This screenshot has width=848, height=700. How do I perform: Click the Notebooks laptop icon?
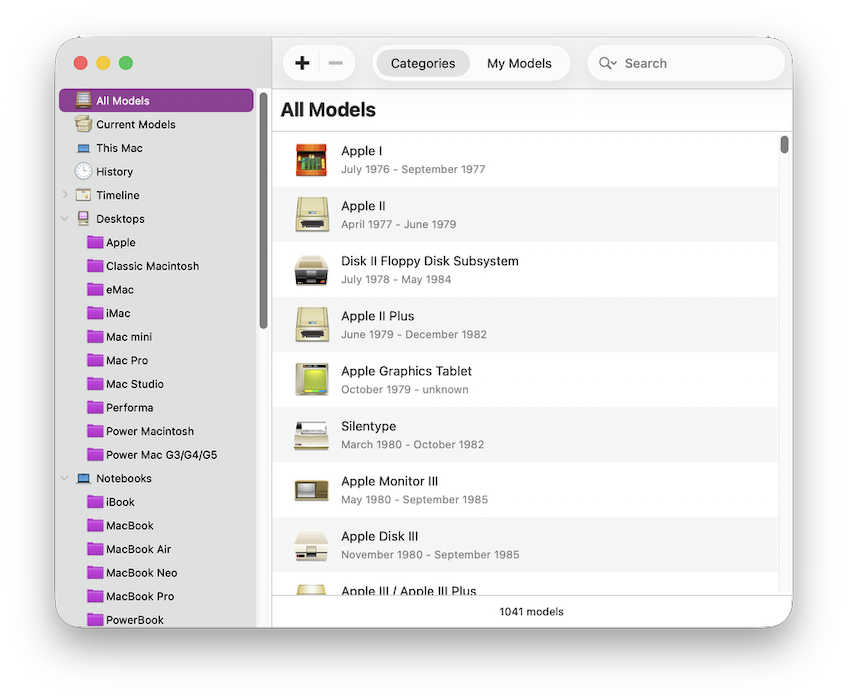[x=83, y=478]
